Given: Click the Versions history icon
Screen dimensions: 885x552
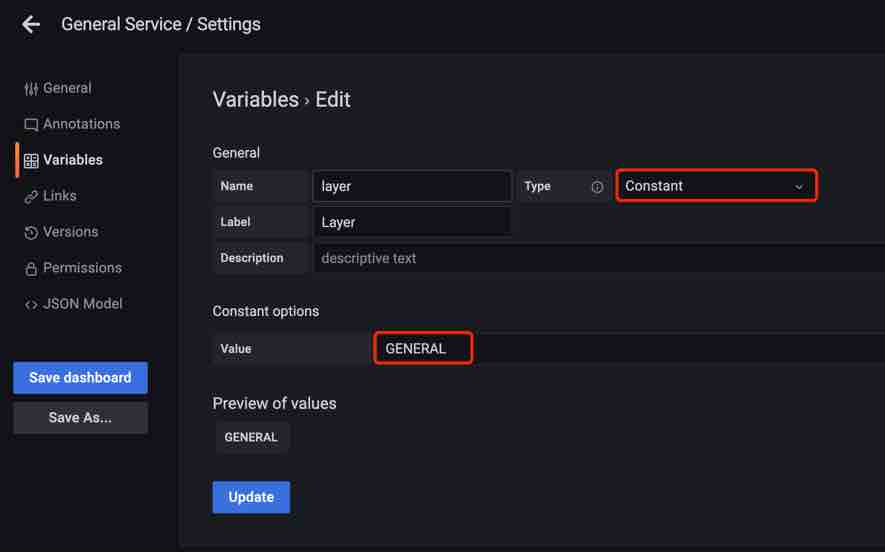Looking at the screenshot, I should (31, 233).
